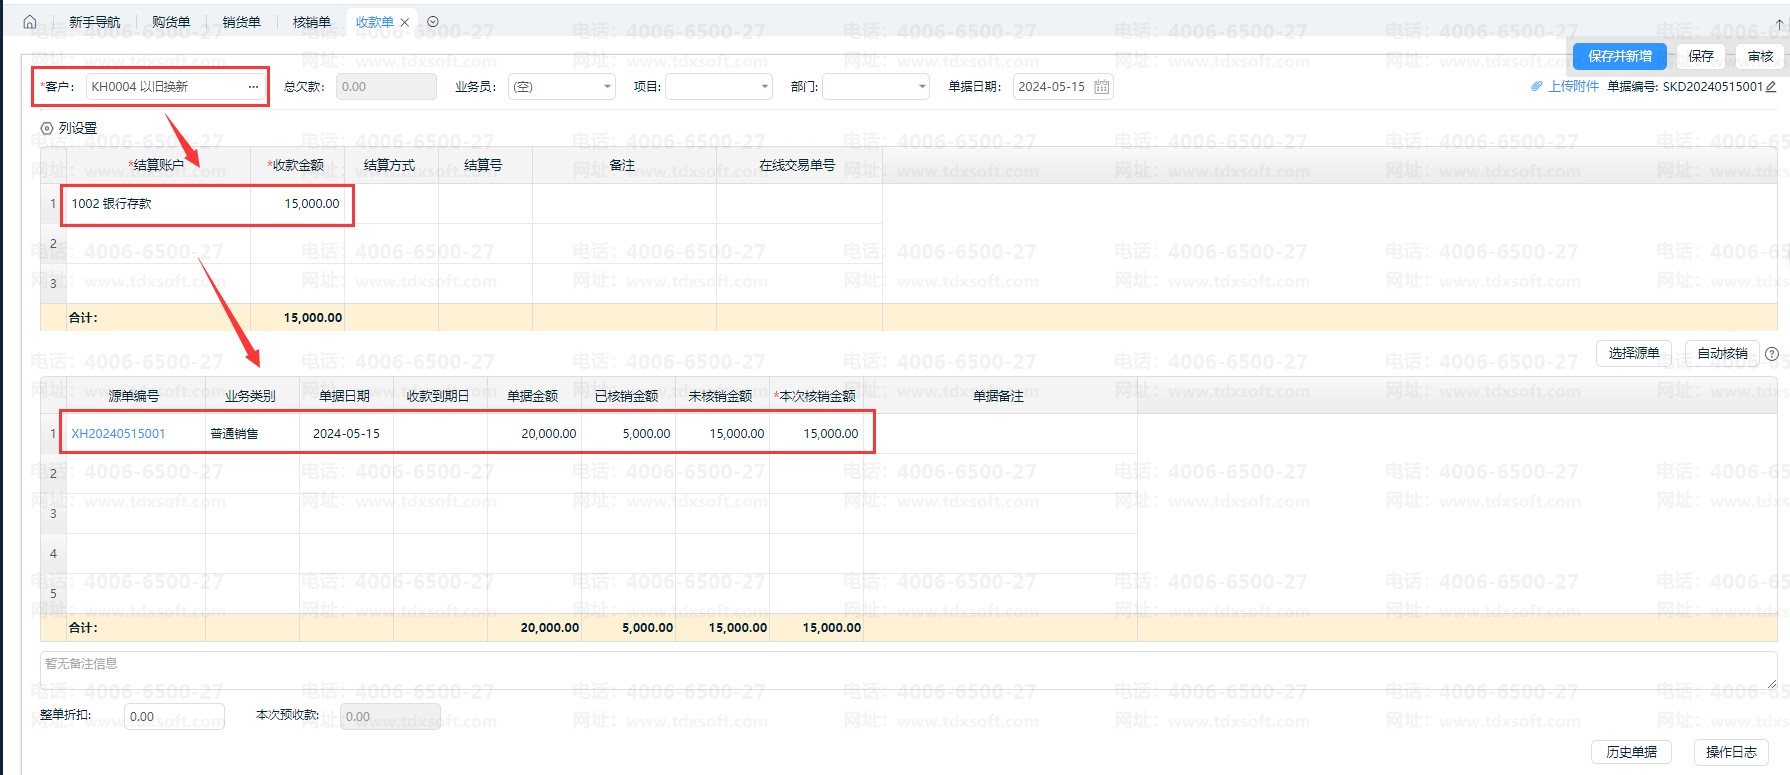Click the home icon in tab bar
This screenshot has width=1790, height=775.
30,22
